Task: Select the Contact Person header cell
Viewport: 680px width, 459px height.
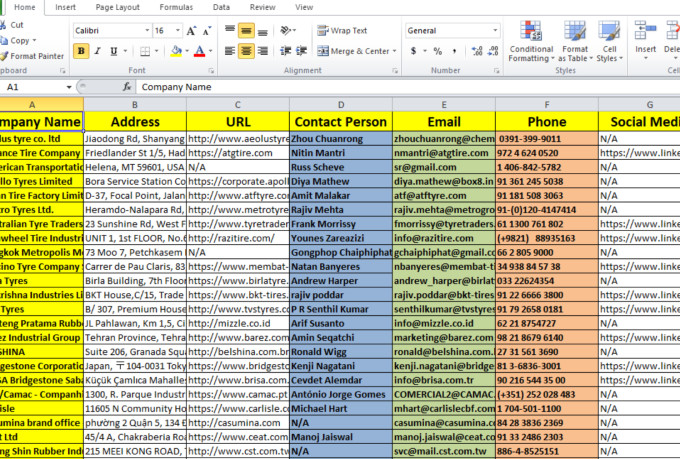Action: point(340,121)
